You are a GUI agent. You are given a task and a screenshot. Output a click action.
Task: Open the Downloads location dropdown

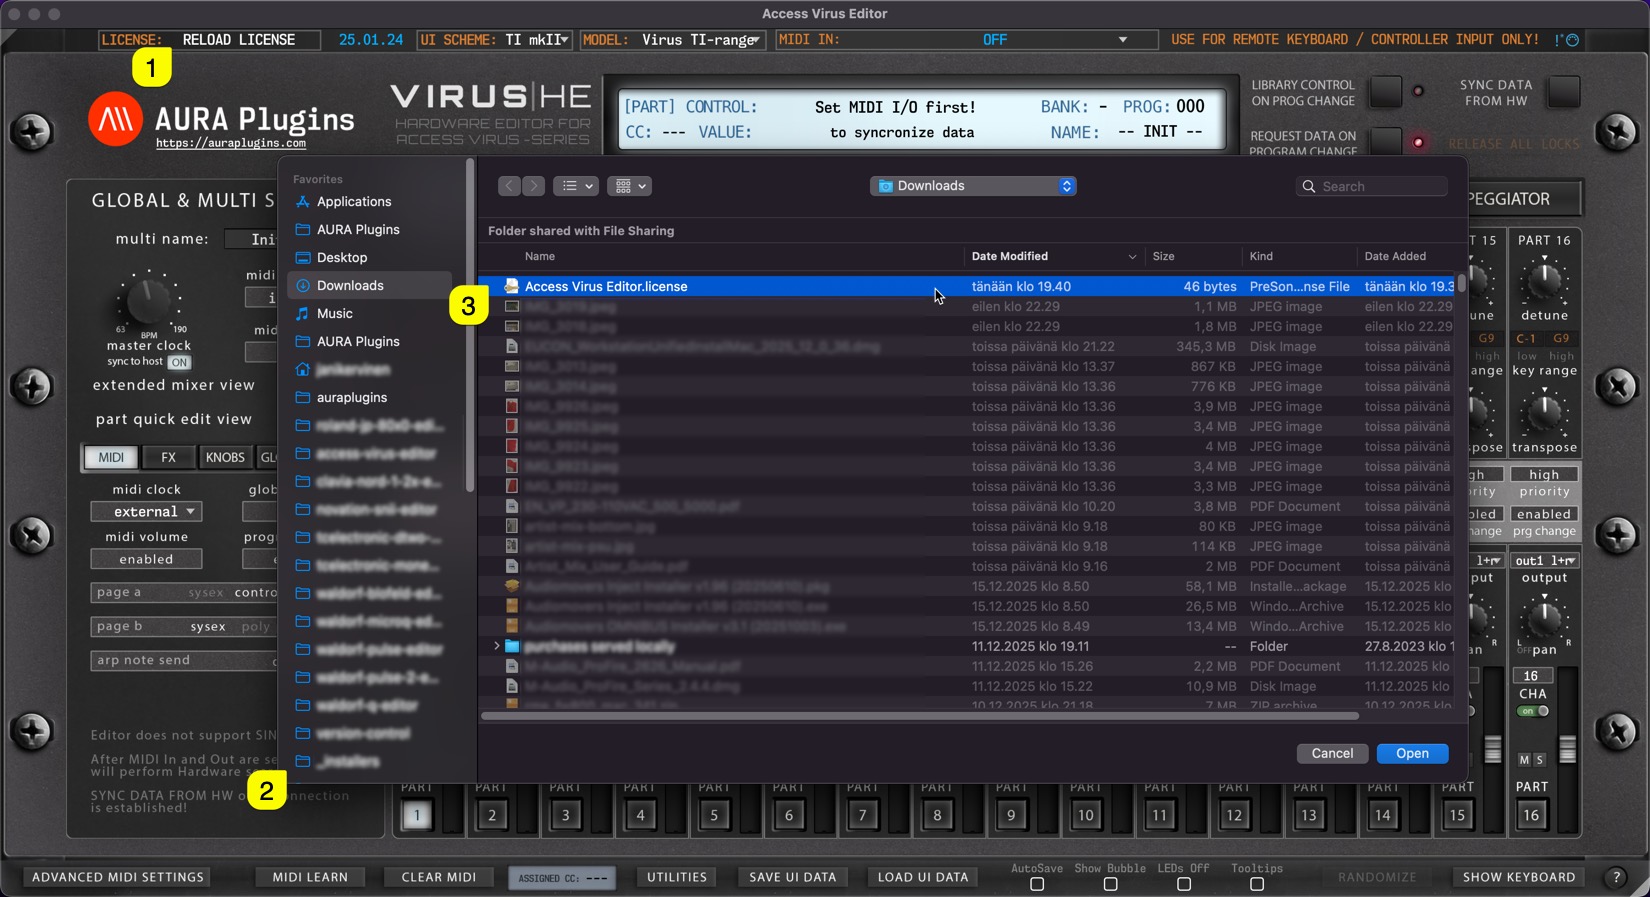[973, 186]
